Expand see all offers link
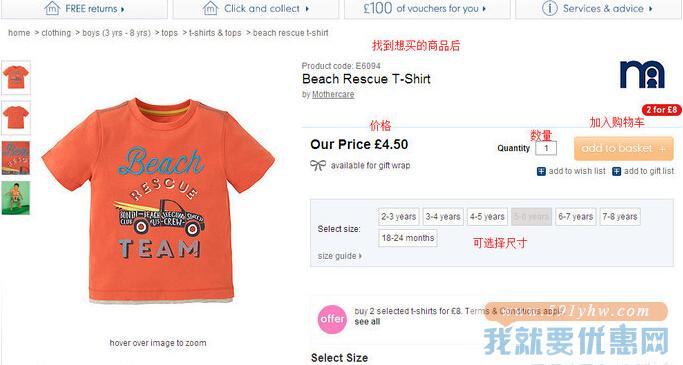The image size is (683, 365). pyautogui.click(x=367, y=321)
